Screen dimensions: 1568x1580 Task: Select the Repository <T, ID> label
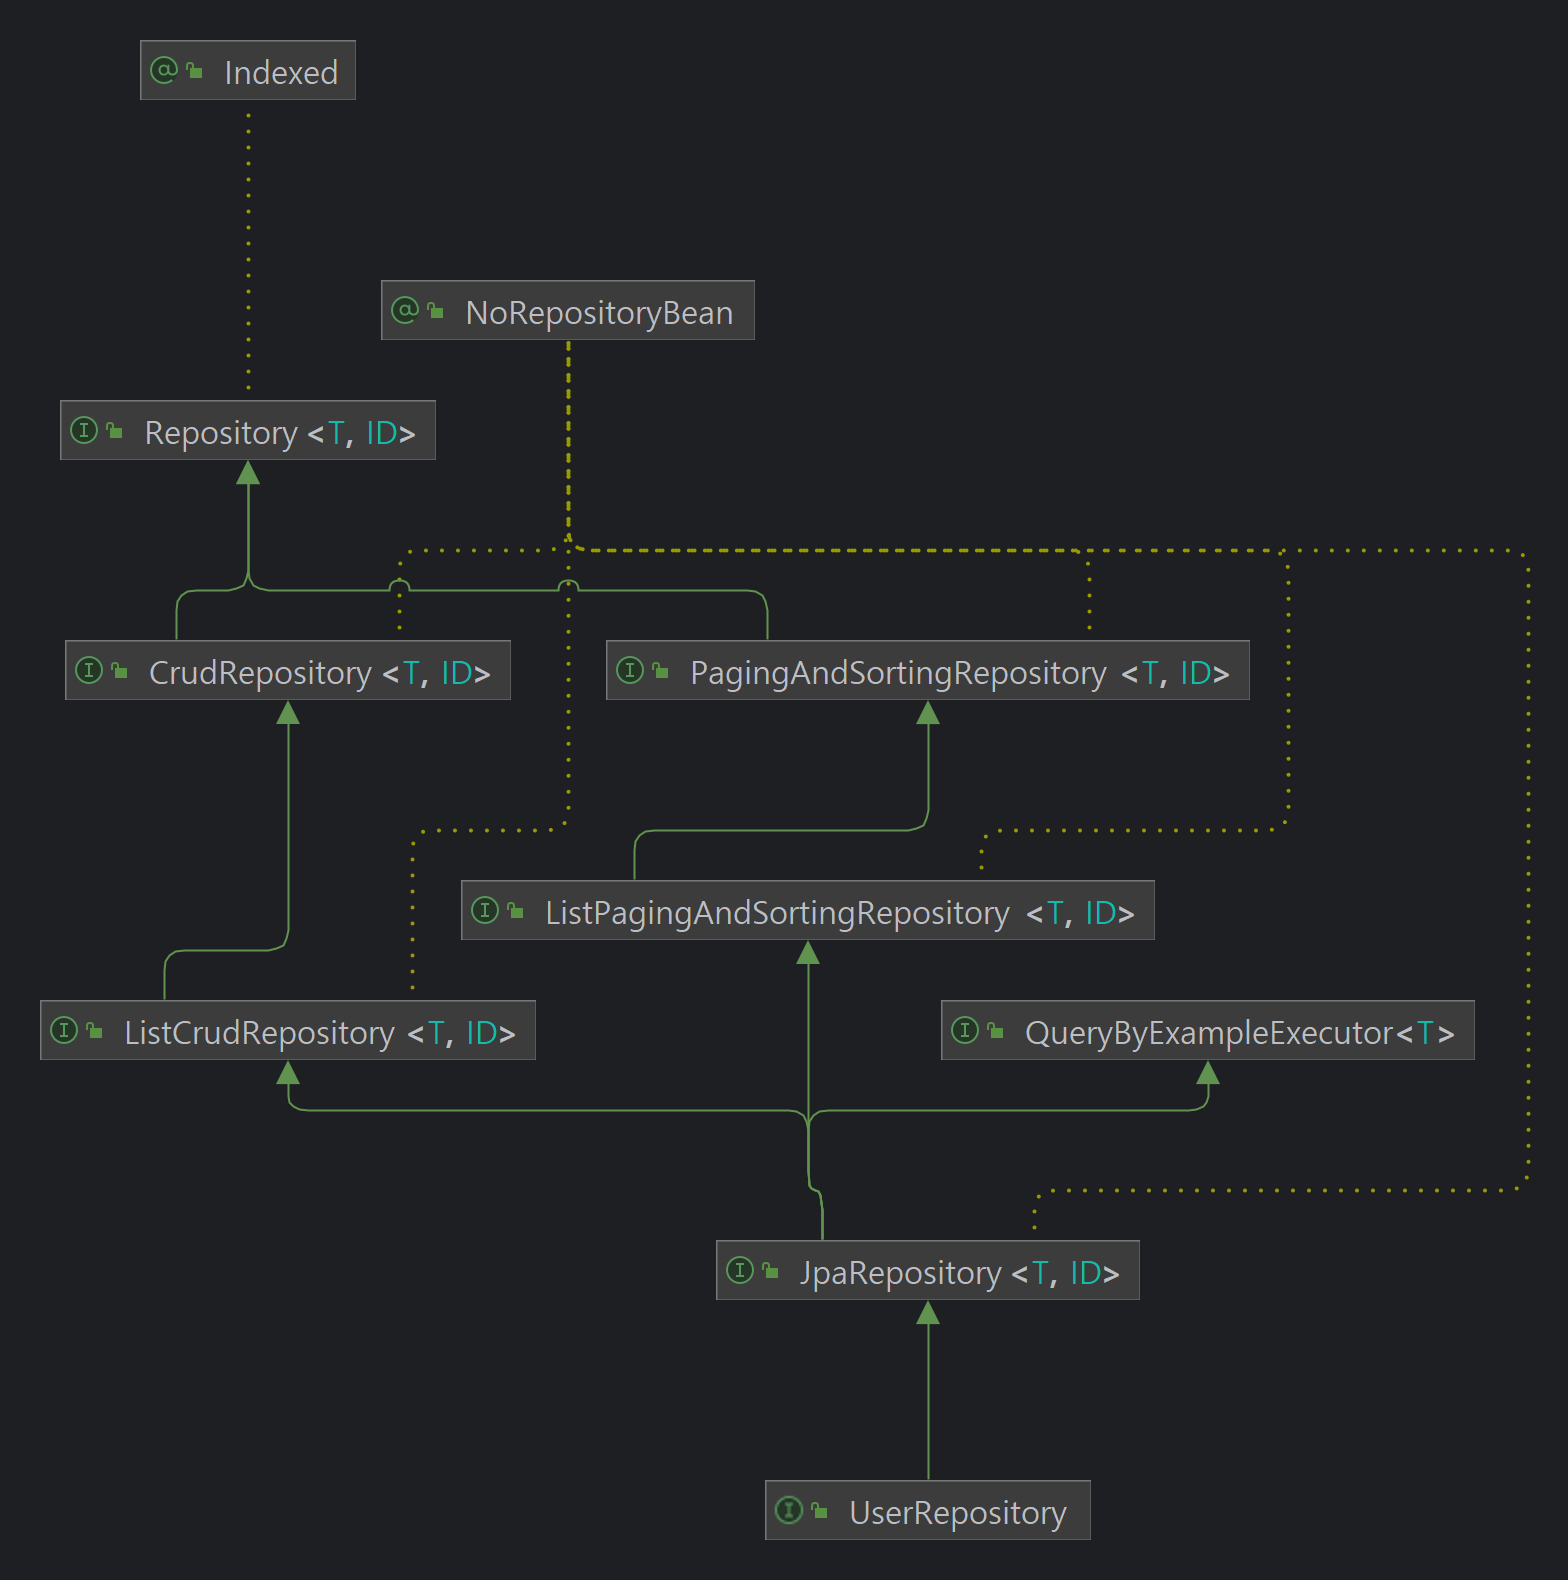tap(280, 432)
